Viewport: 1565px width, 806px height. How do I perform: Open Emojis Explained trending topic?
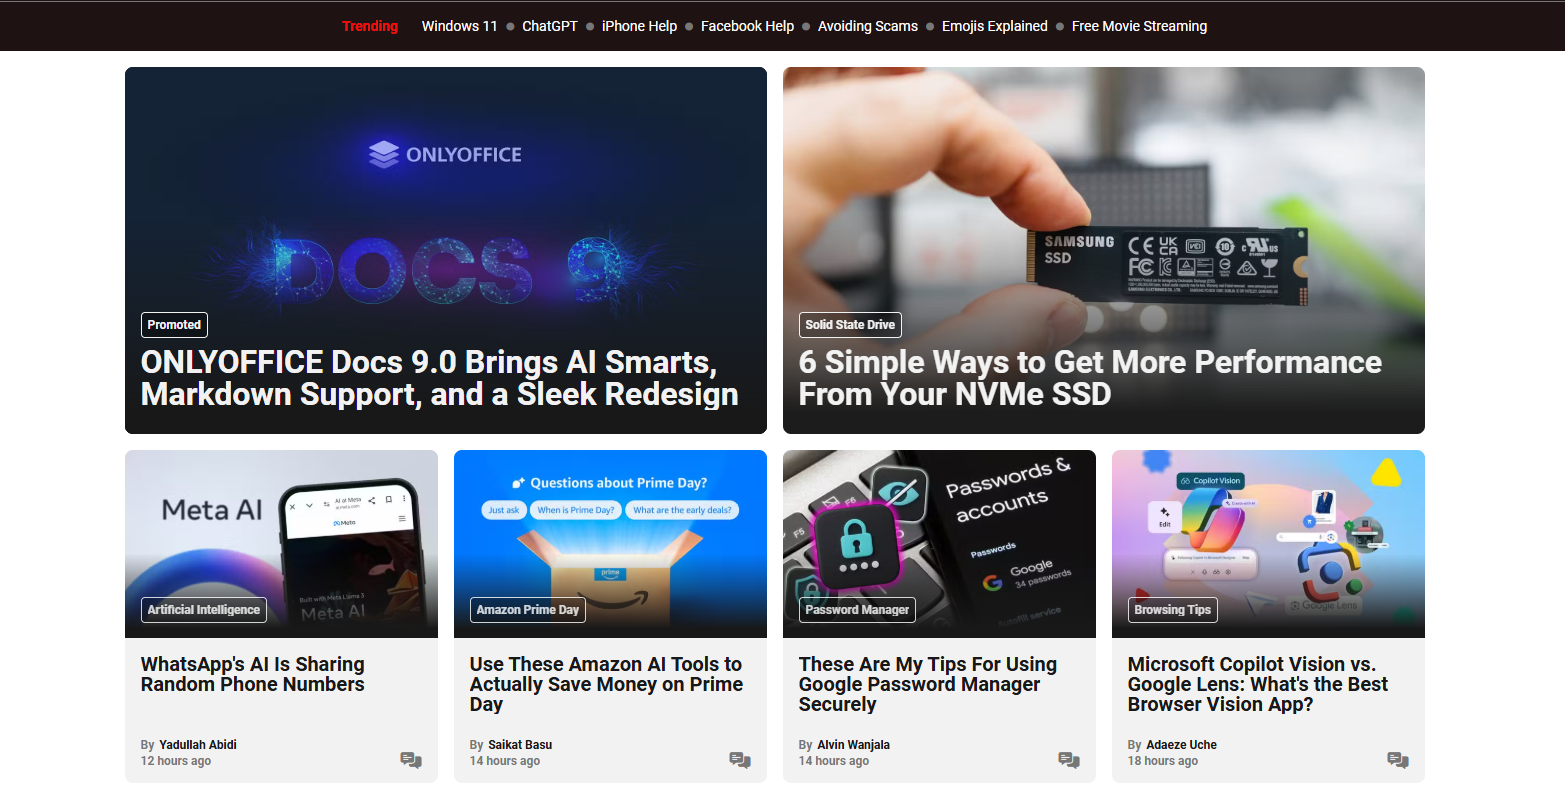pyautogui.click(x=995, y=26)
